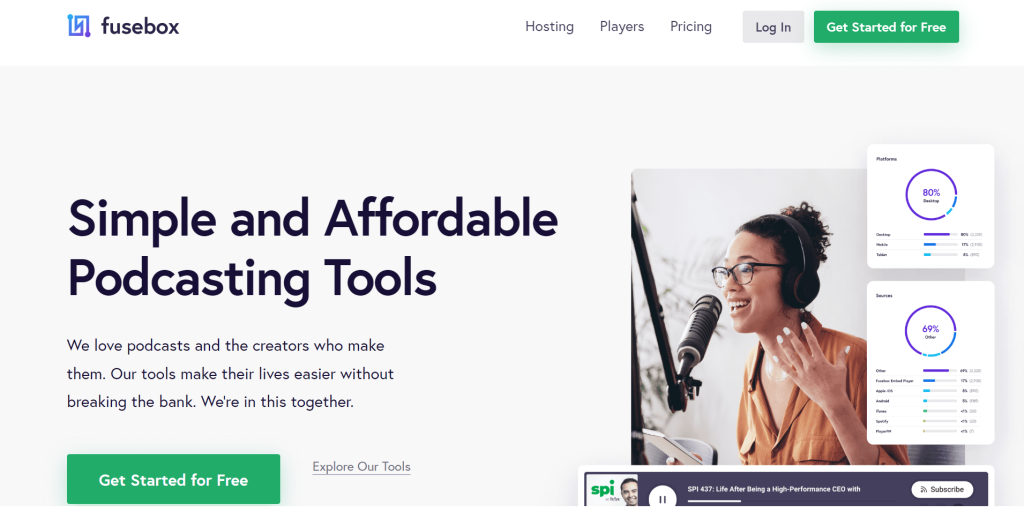Viewport: 1024px width, 527px height.
Task: Click the Desktop row in Platforms card
Action: pos(929,234)
